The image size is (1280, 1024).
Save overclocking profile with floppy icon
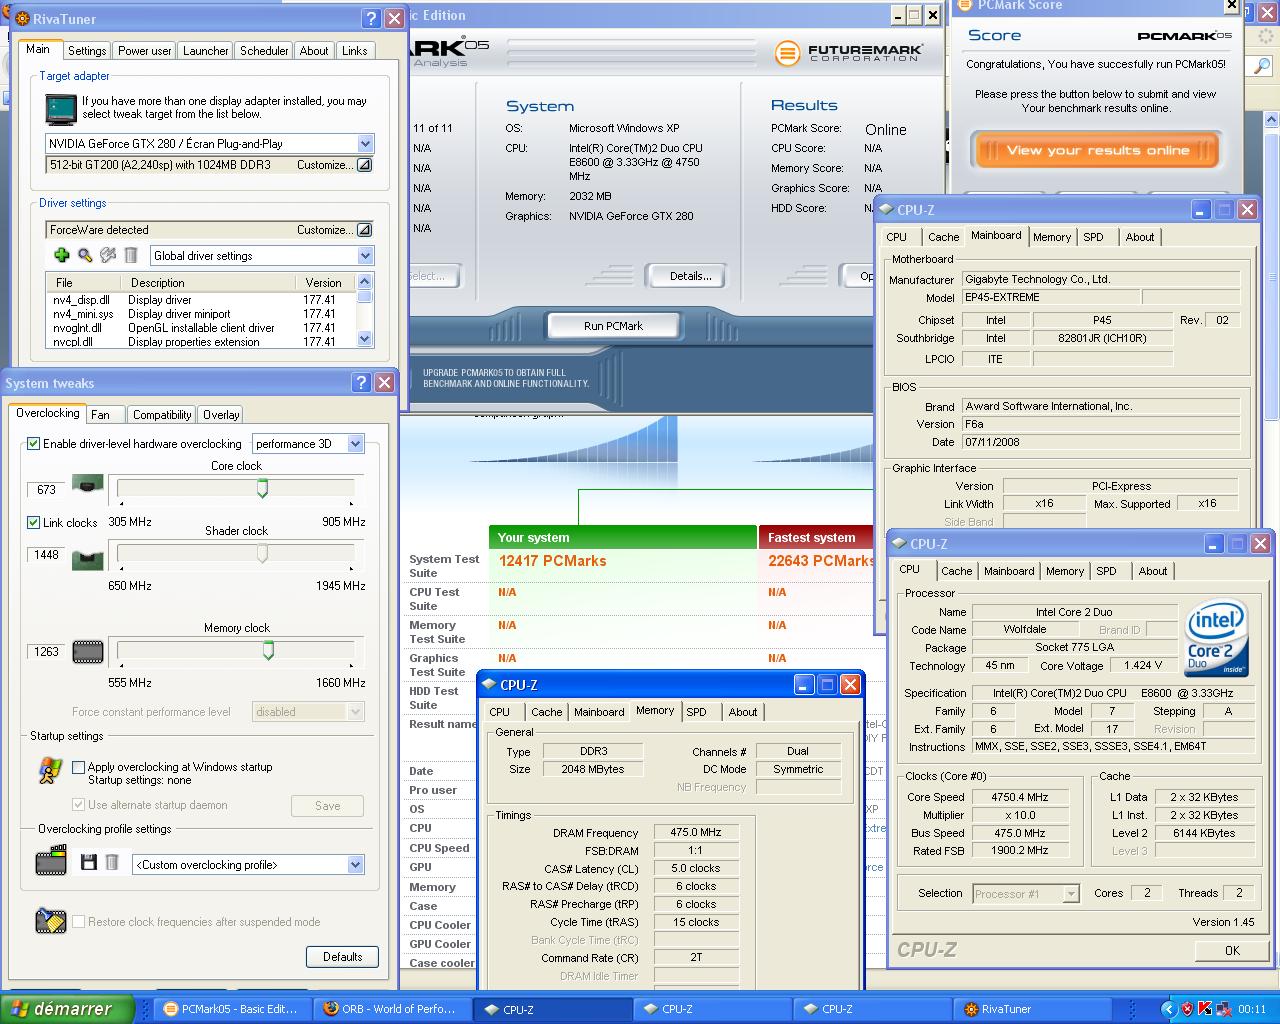pyautogui.click(x=88, y=863)
